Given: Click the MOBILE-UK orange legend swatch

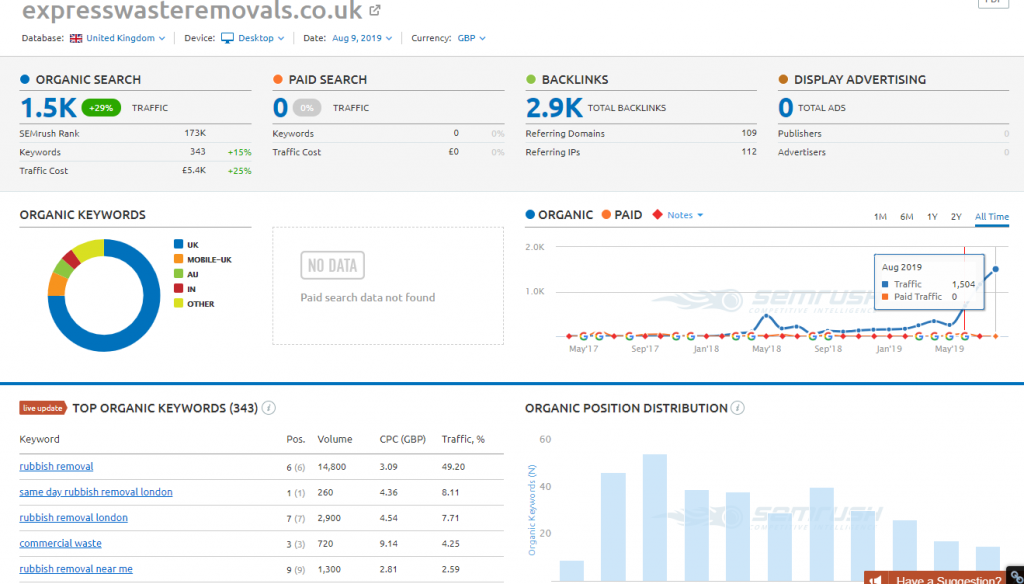Looking at the screenshot, I should [x=178, y=259].
